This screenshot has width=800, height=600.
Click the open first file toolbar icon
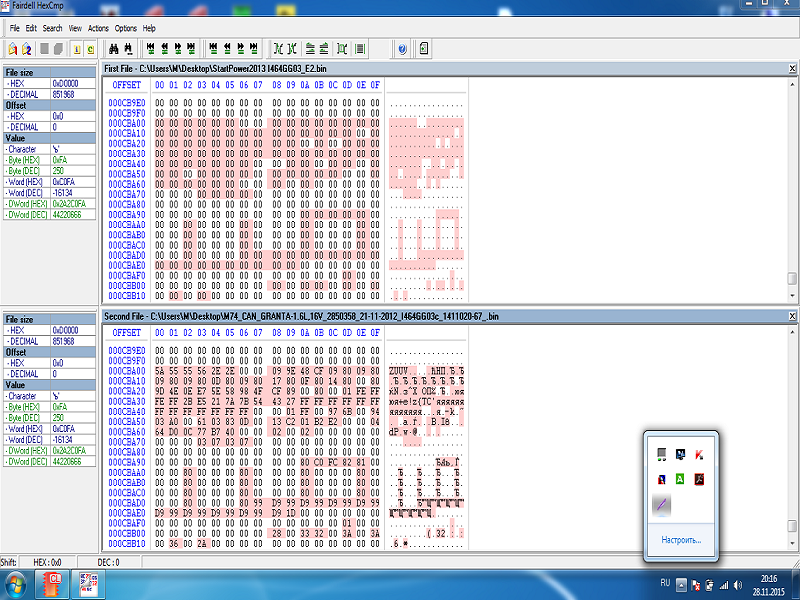pyautogui.click(x=12, y=48)
